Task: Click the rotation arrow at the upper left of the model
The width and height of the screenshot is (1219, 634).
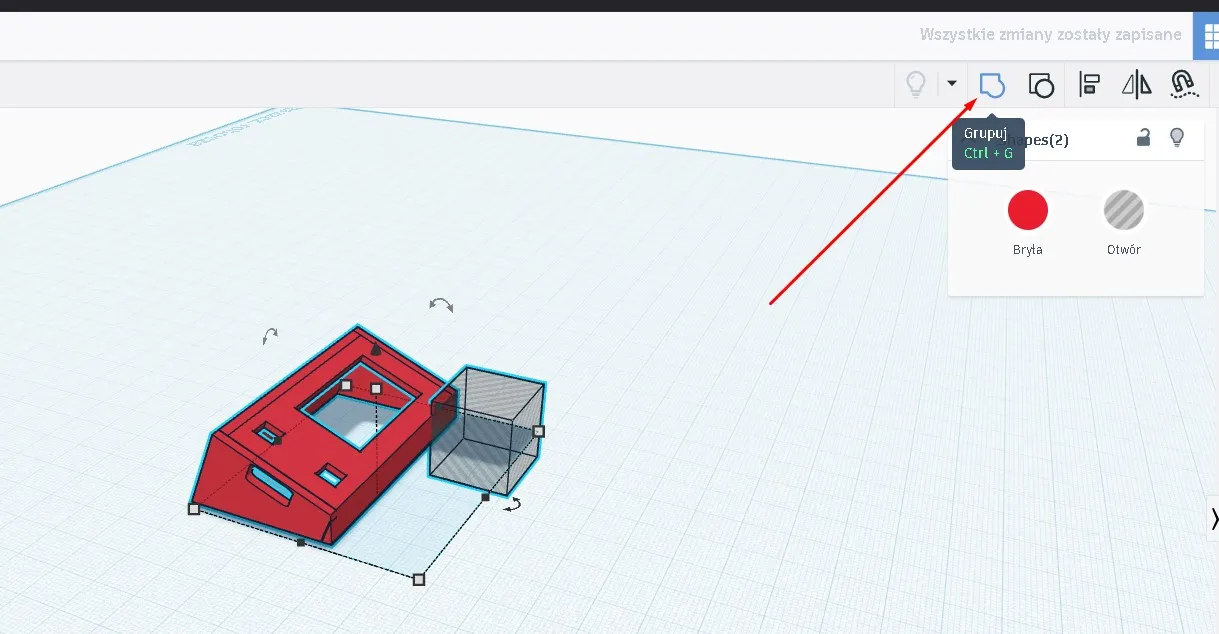Action: pyautogui.click(x=269, y=336)
